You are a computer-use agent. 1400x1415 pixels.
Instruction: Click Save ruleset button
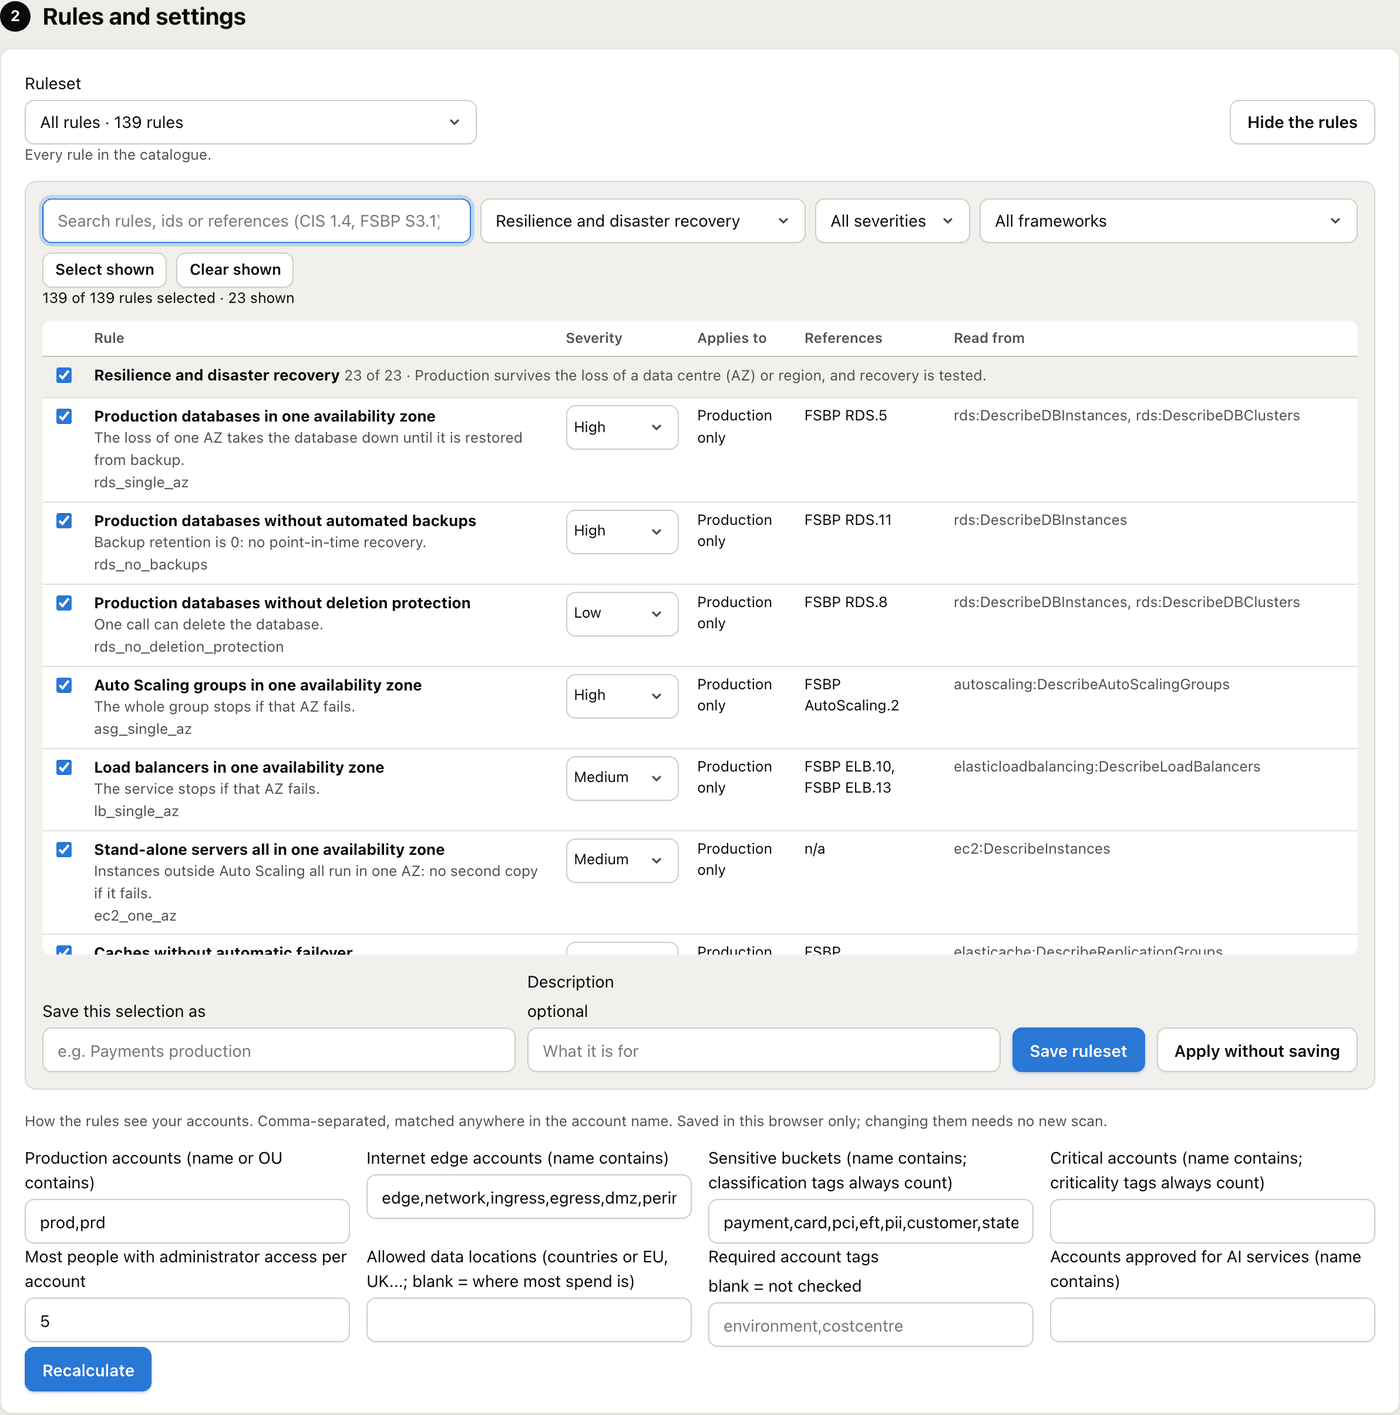pos(1078,1051)
